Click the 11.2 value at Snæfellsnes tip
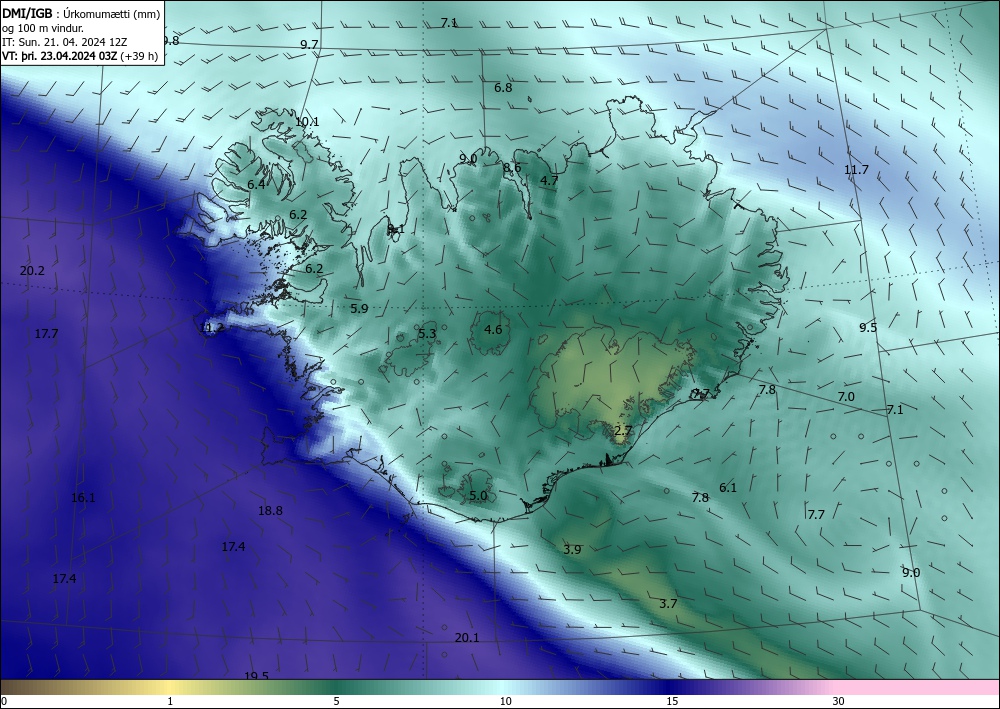This screenshot has height=709, width=1000. (212, 328)
